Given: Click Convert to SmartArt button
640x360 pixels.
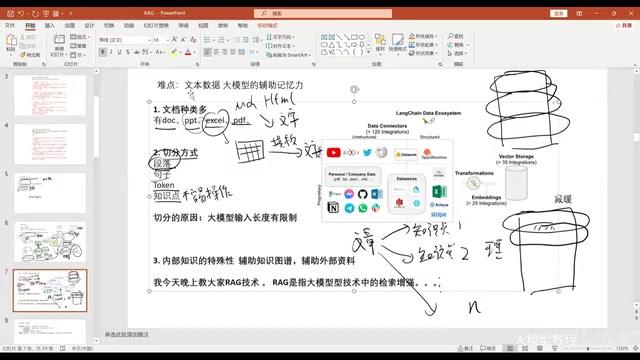Looking at the screenshot, I should (x=289, y=55).
